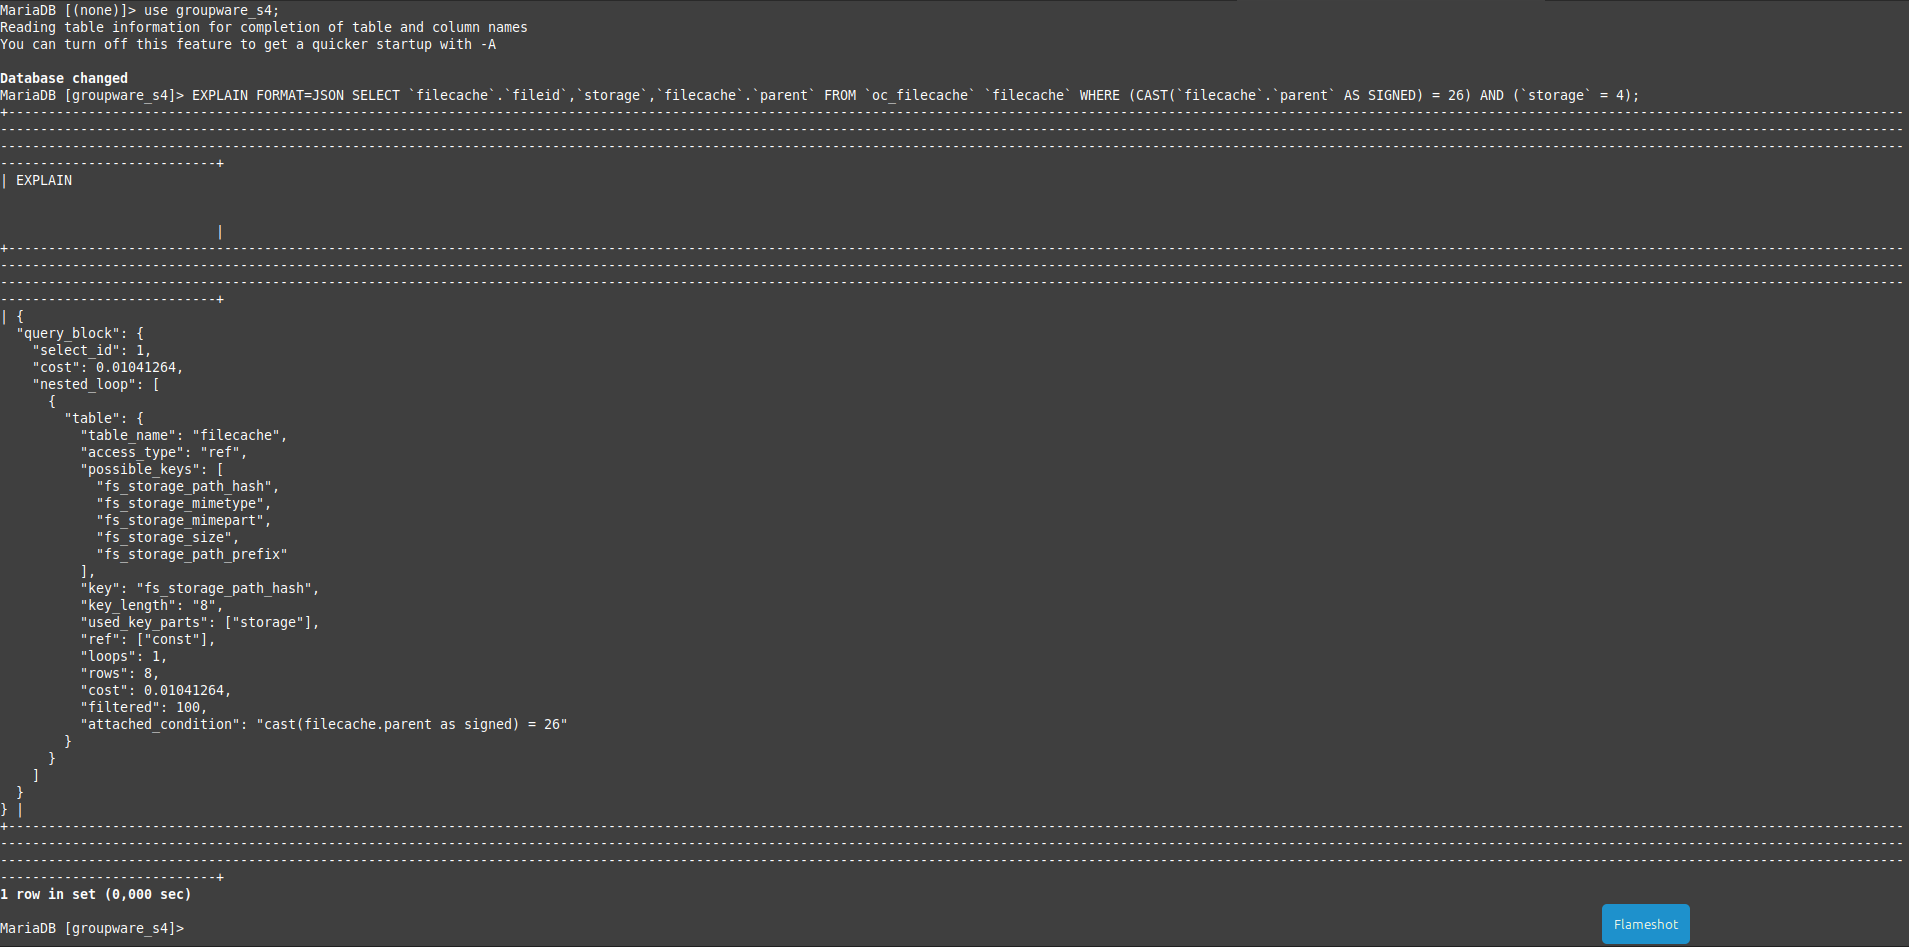The height and width of the screenshot is (947, 1909).
Task: Click the "fs_storage_size" entry
Action: [167, 537]
